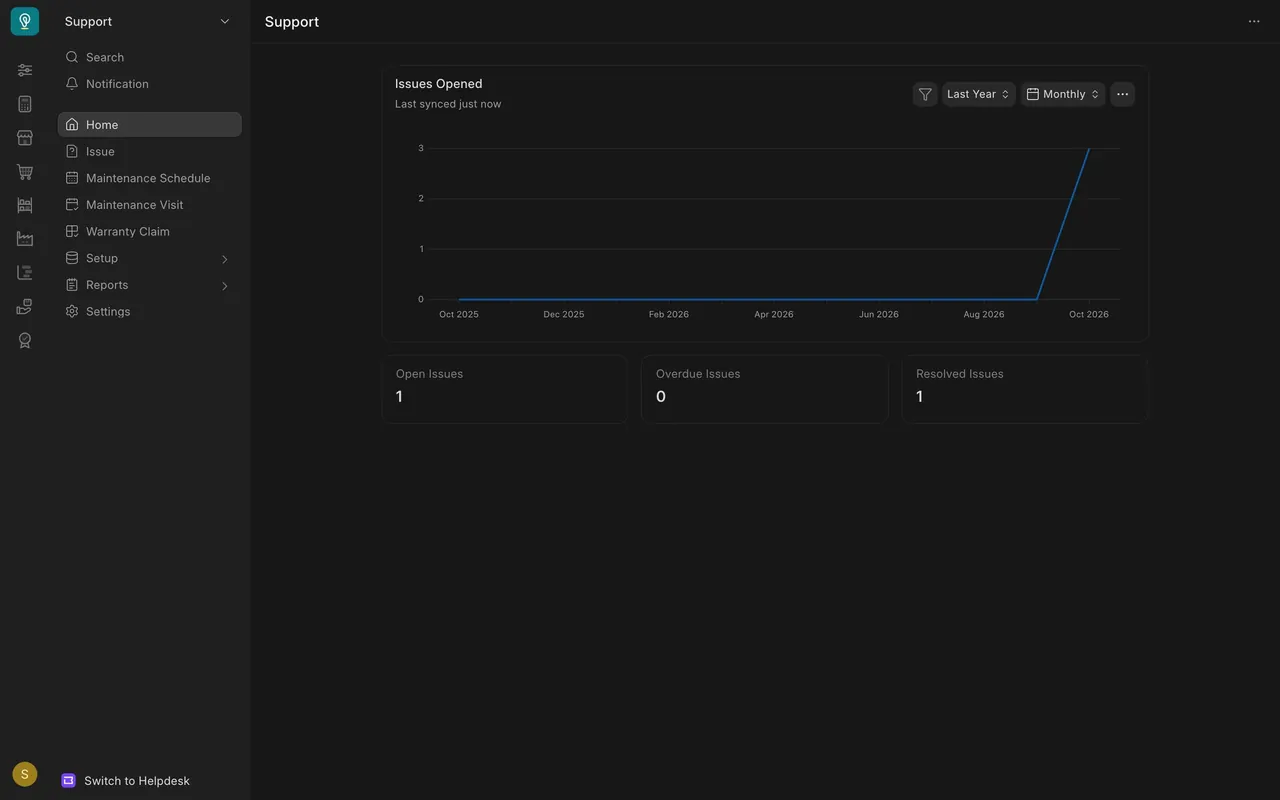
Task: Click the 'Jun 2026' axis label
Action: 879,314
